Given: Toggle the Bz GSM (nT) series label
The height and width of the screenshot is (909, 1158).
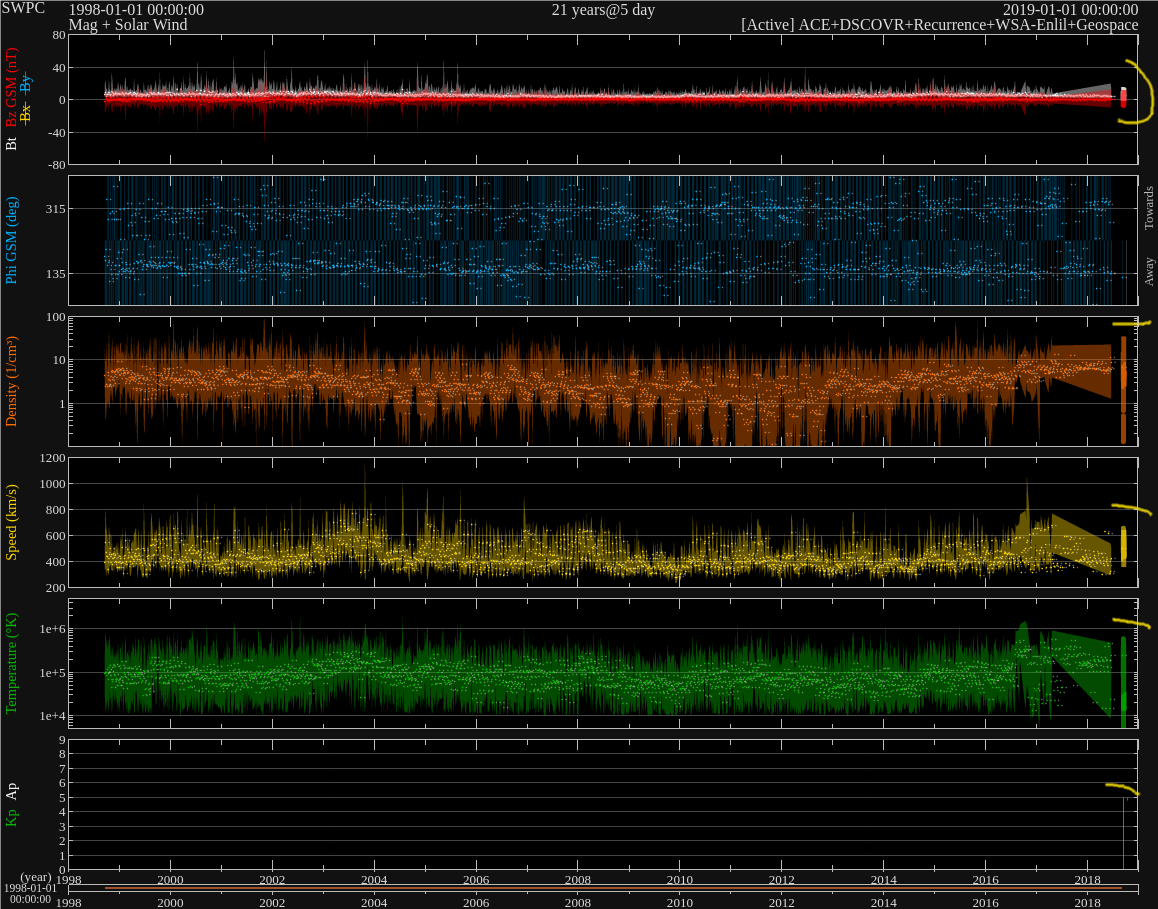Looking at the screenshot, I should (11, 88).
